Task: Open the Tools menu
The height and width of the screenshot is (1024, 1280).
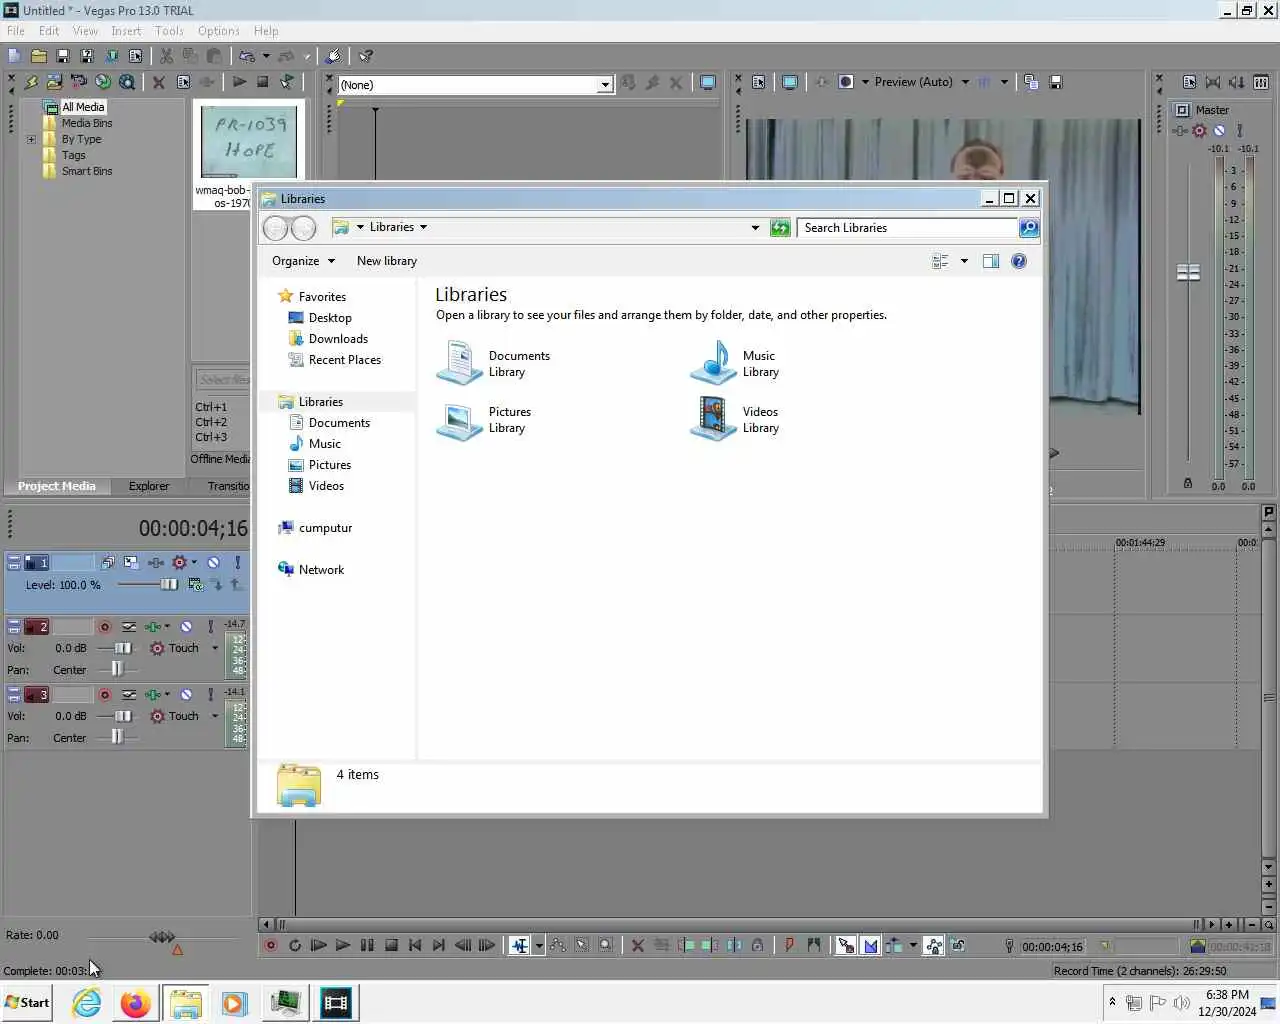Action: [x=169, y=31]
